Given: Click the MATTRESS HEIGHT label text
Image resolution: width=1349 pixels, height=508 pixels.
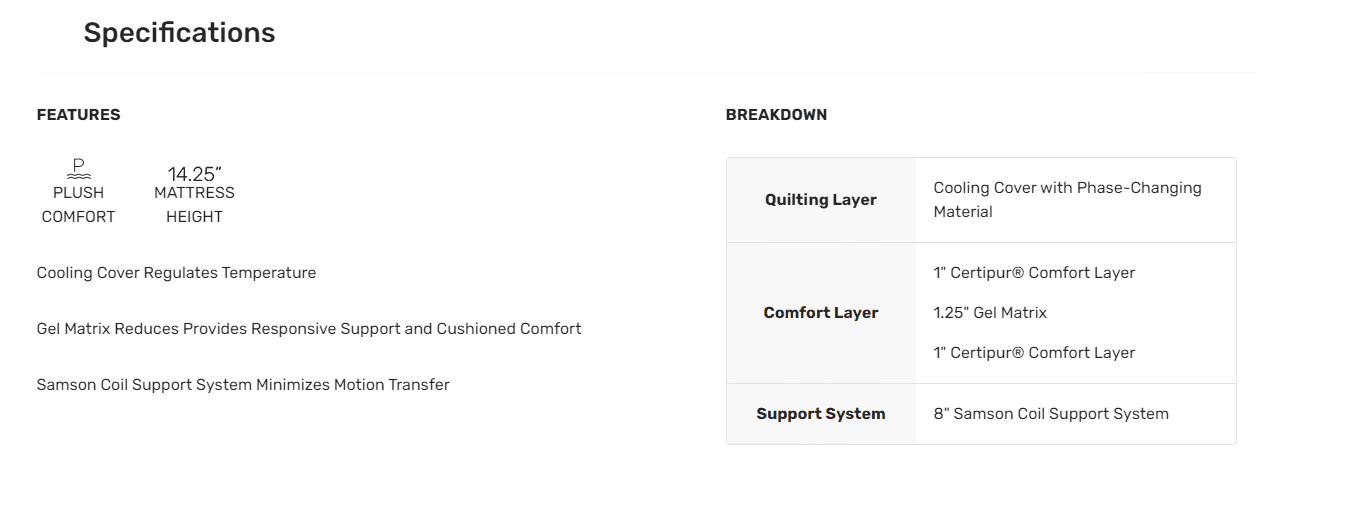Looking at the screenshot, I should point(194,205).
